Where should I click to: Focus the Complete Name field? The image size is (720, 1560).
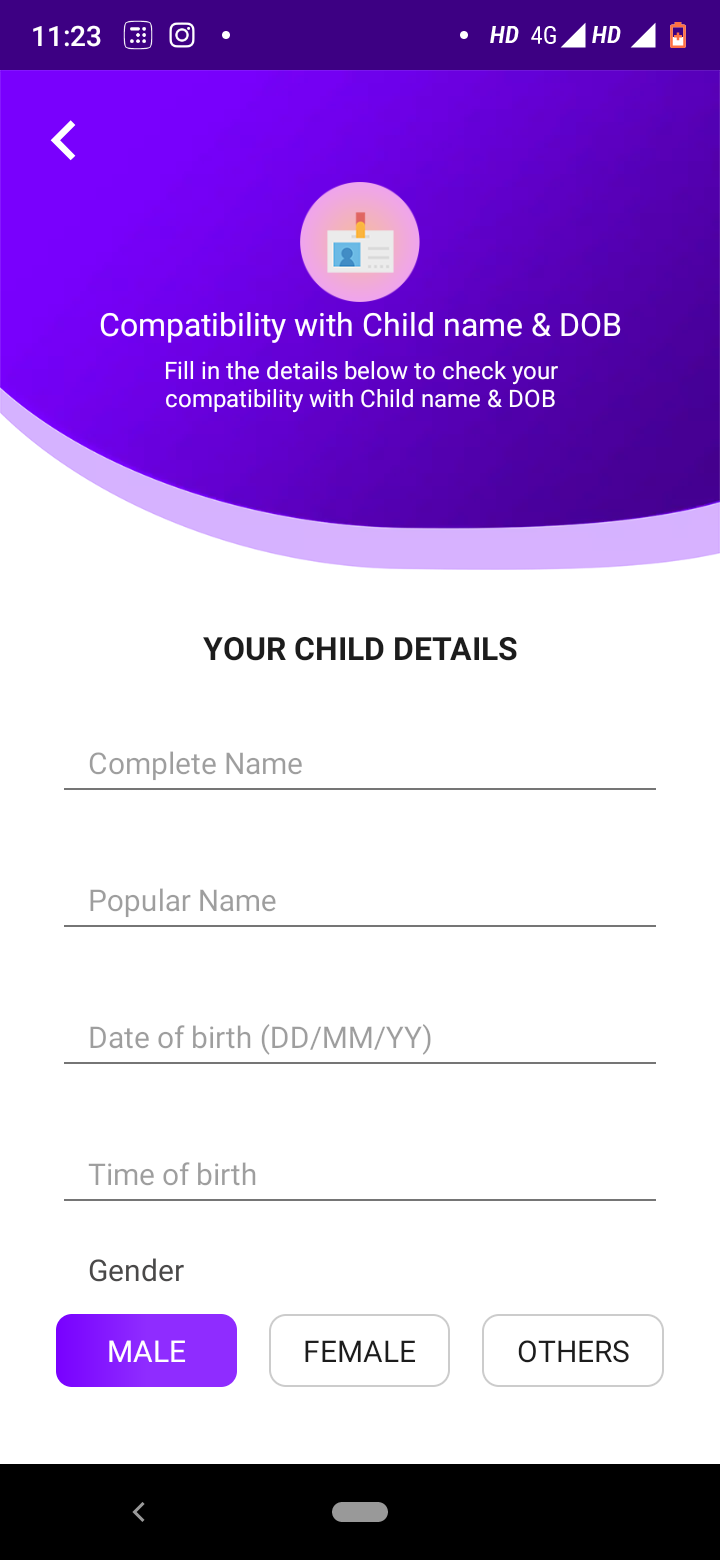(360, 764)
